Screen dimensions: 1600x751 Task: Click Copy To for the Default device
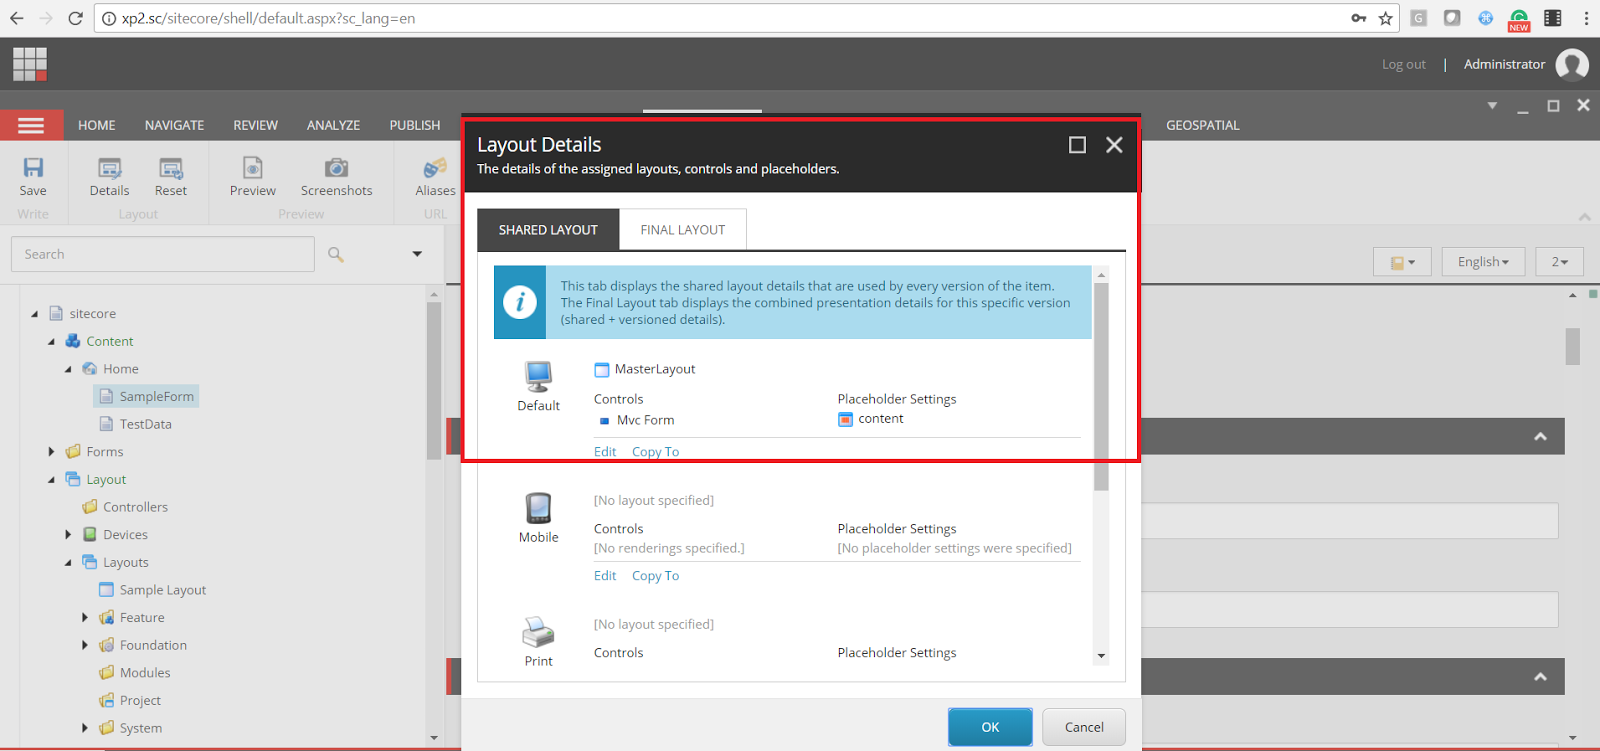click(655, 452)
